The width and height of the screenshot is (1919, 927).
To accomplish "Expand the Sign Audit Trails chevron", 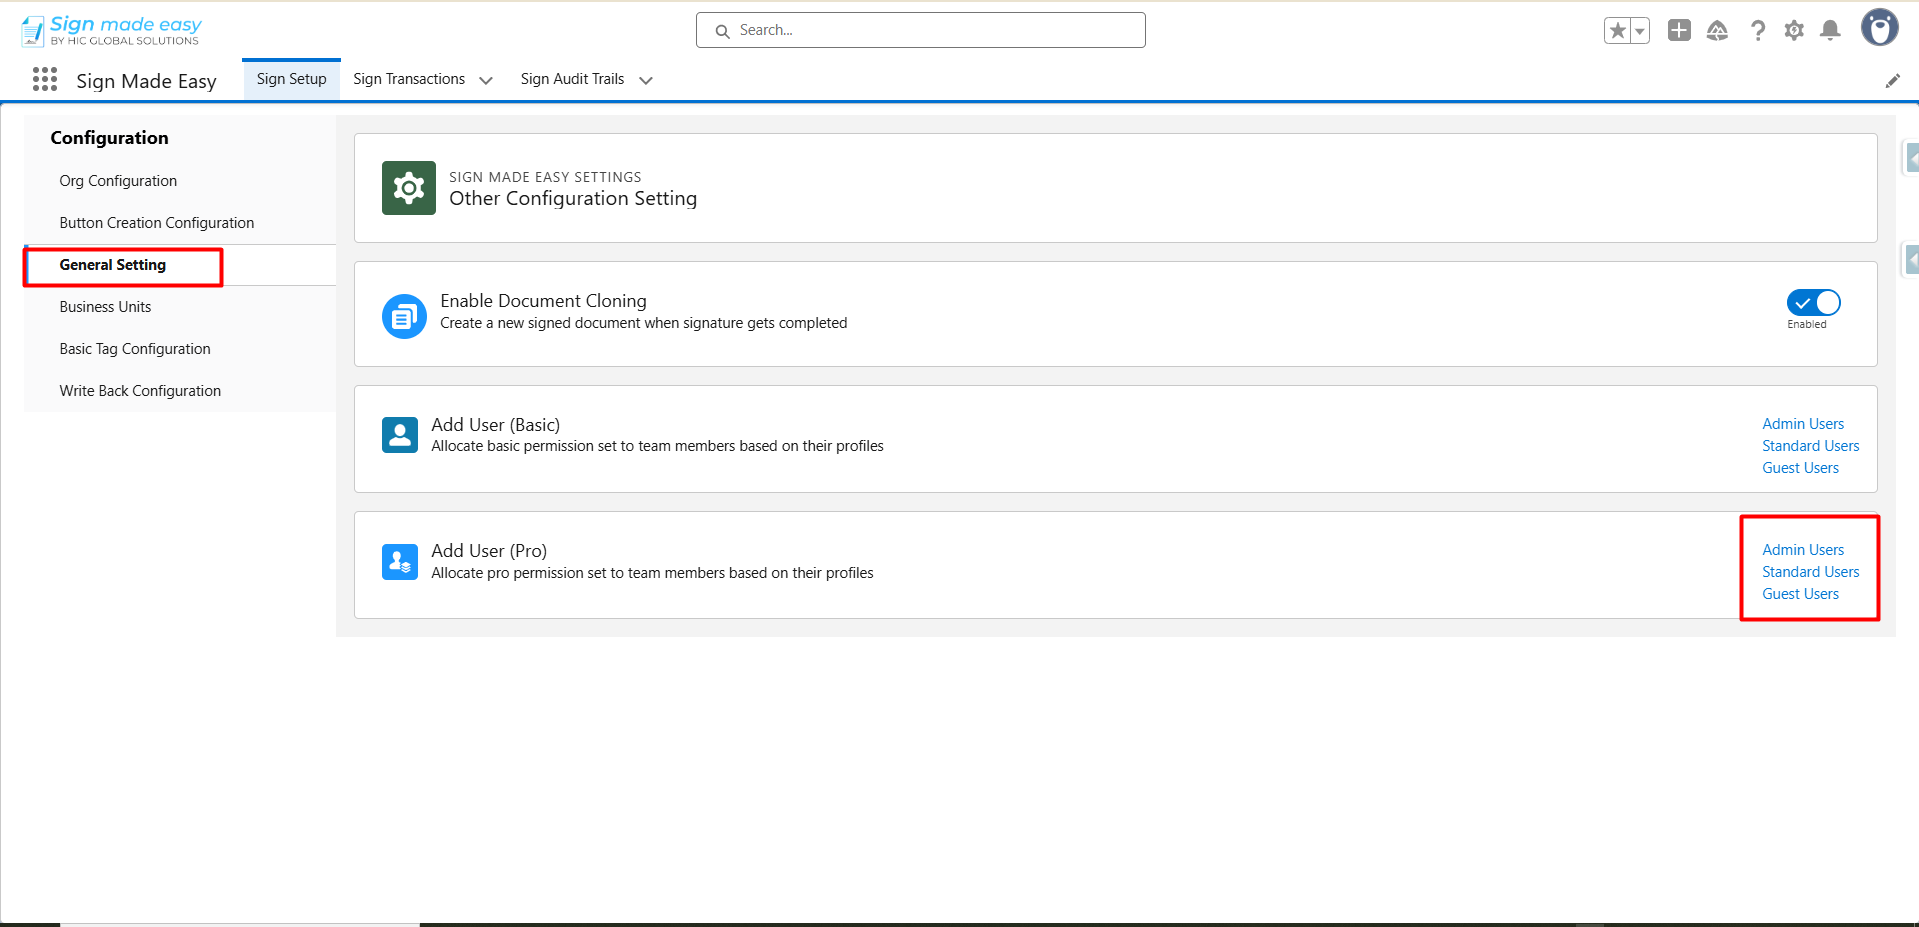I will (x=646, y=80).
